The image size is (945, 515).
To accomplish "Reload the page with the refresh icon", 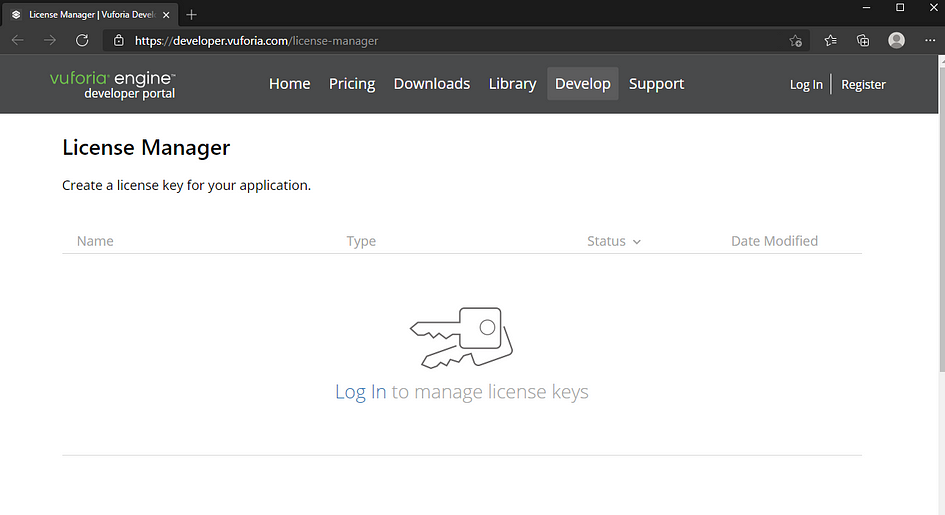I will 82,40.
